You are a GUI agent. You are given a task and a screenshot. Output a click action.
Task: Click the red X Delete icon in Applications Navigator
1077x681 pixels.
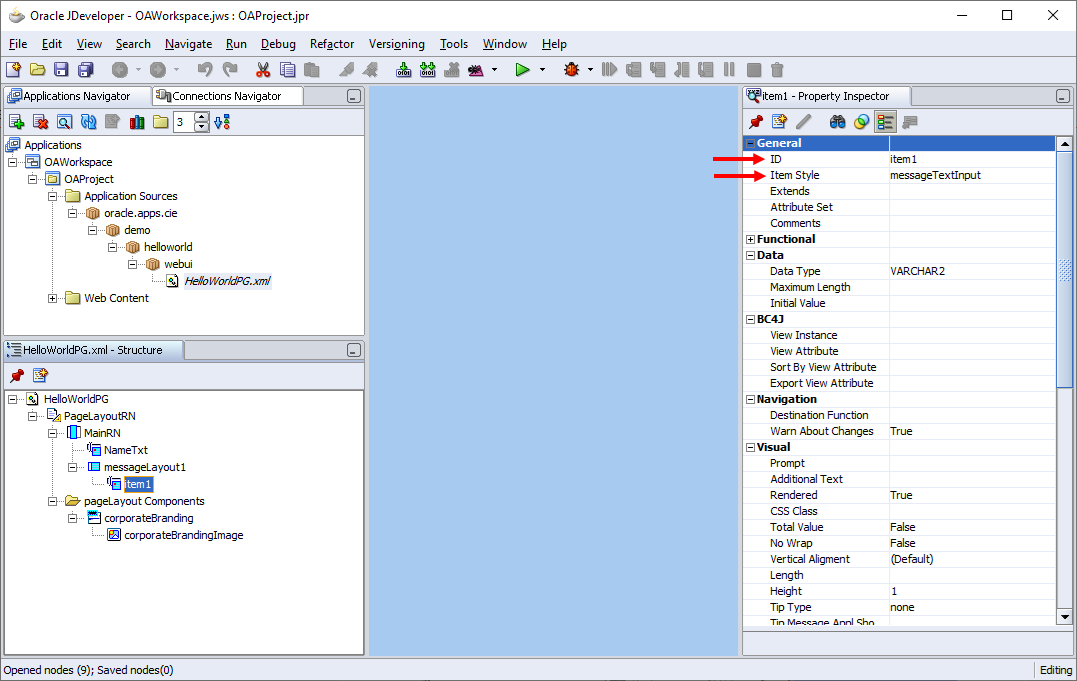click(41, 122)
